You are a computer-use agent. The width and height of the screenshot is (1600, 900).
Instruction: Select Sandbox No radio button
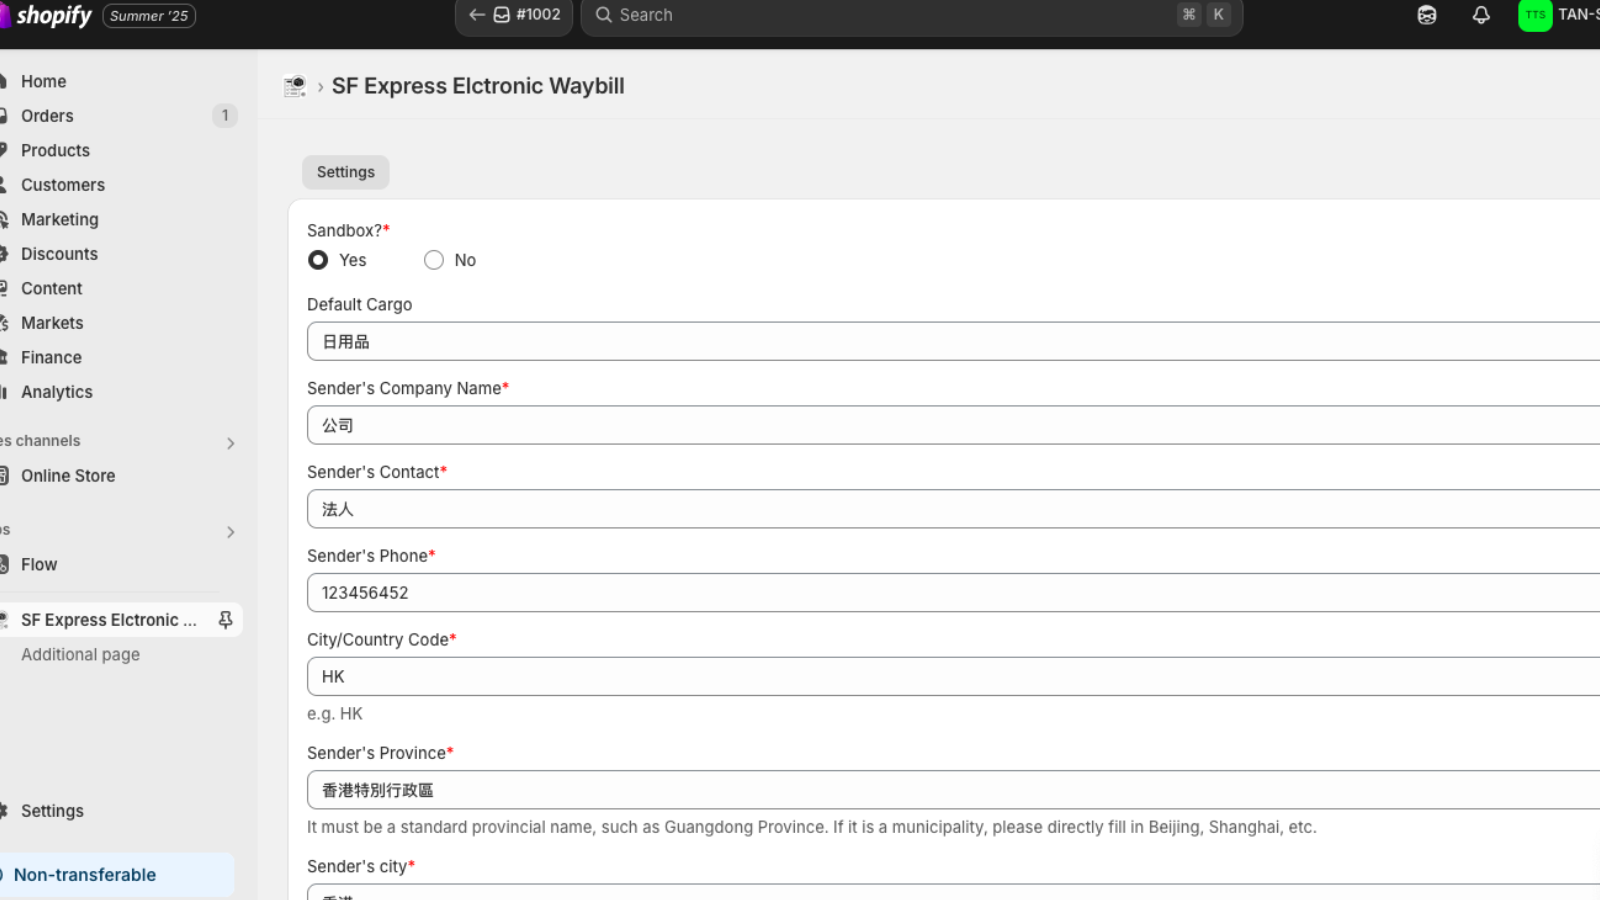point(434,260)
